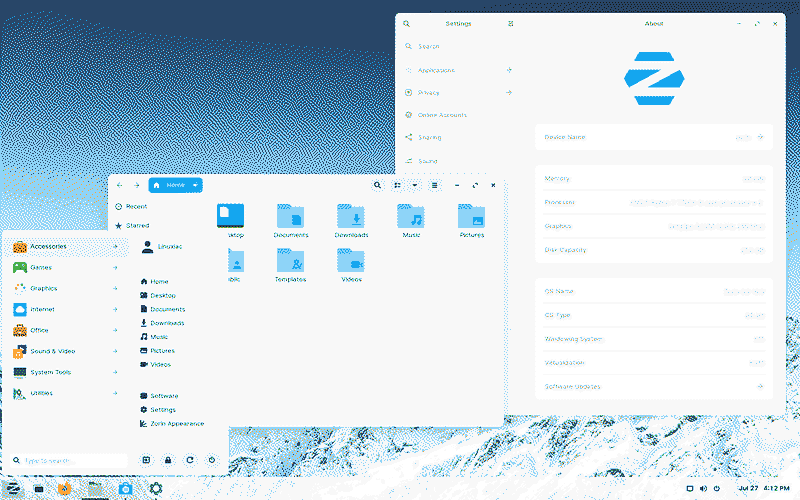800x500 pixels.
Task: Open Settings gear in the taskbar
Action: click(x=156, y=489)
